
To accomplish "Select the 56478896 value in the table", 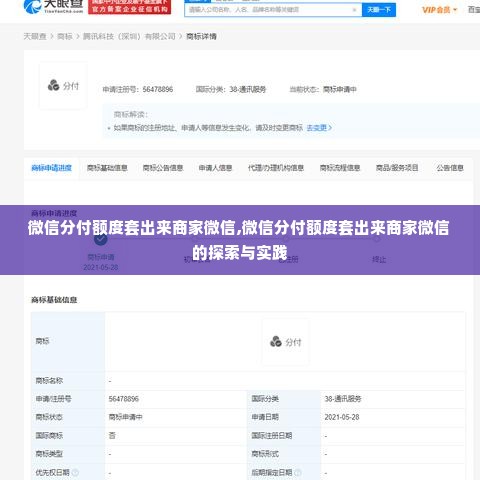I will coord(124,399).
